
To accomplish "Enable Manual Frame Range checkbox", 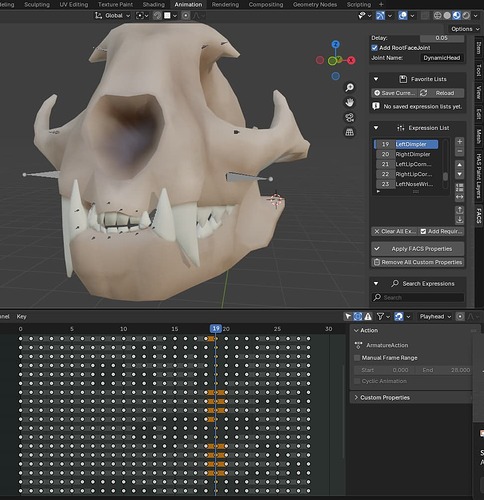I will click(x=357, y=358).
